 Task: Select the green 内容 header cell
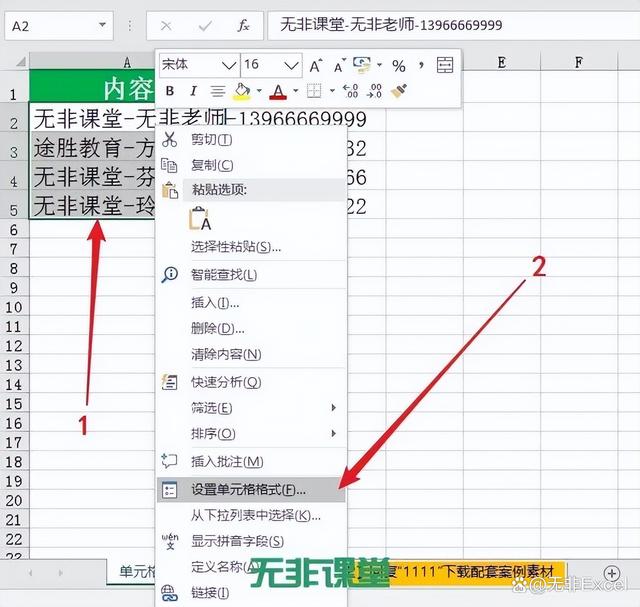93,87
